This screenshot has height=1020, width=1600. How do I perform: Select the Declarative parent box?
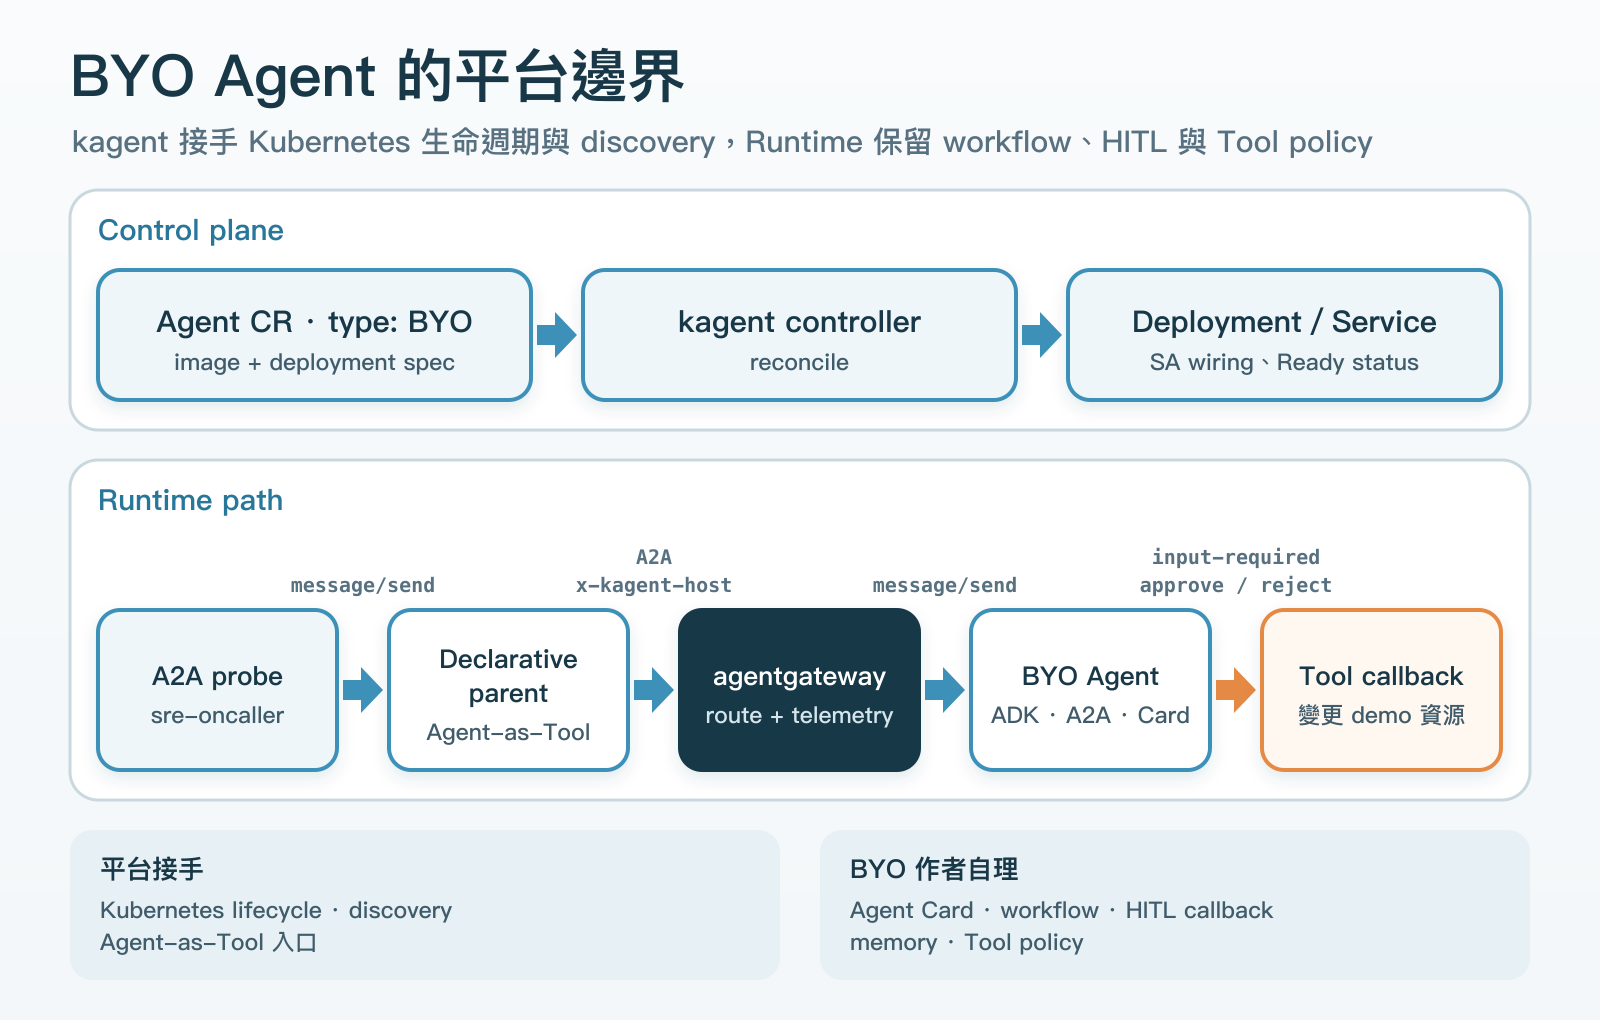pyautogui.click(x=508, y=690)
